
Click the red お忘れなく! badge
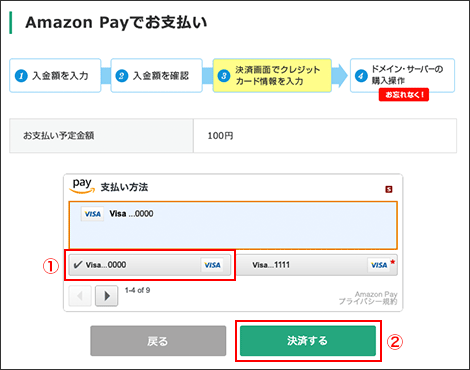(404, 95)
